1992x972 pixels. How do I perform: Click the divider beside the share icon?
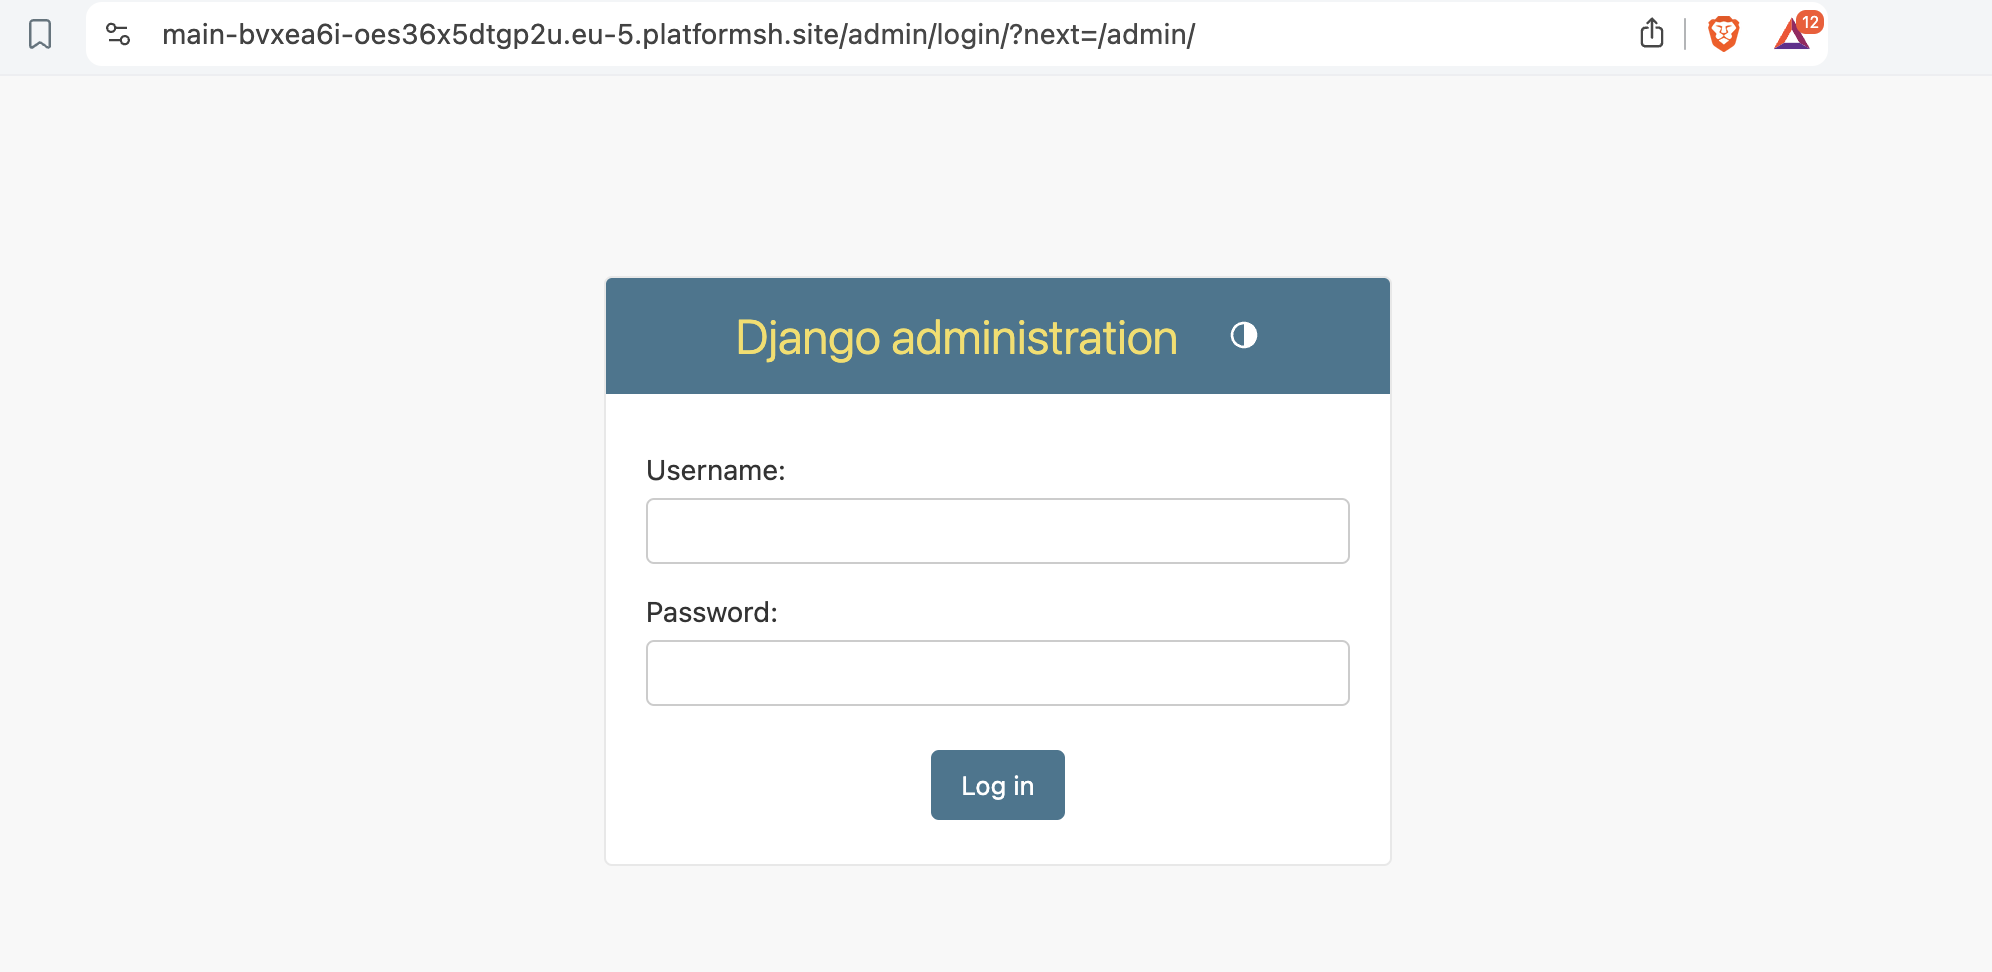point(1685,34)
